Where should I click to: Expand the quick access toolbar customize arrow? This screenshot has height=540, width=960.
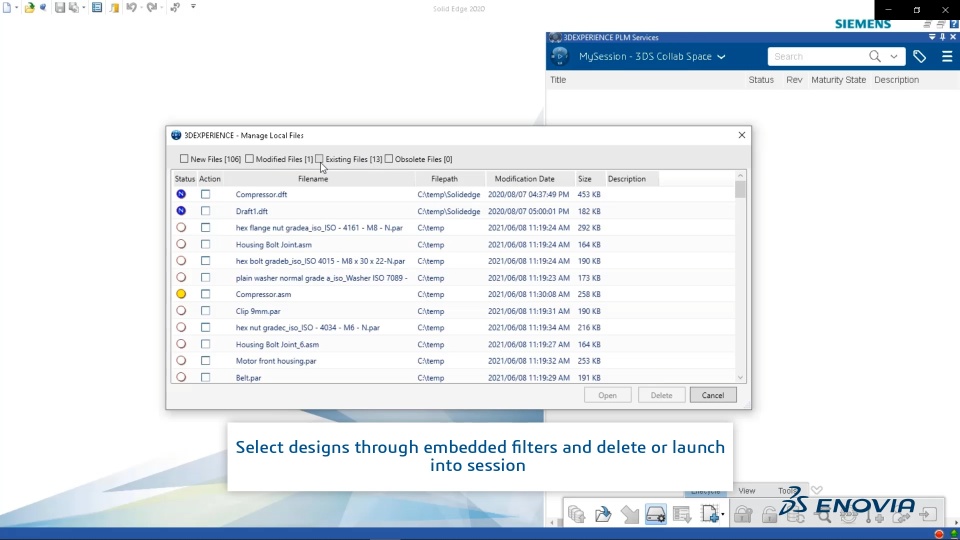point(193,7)
